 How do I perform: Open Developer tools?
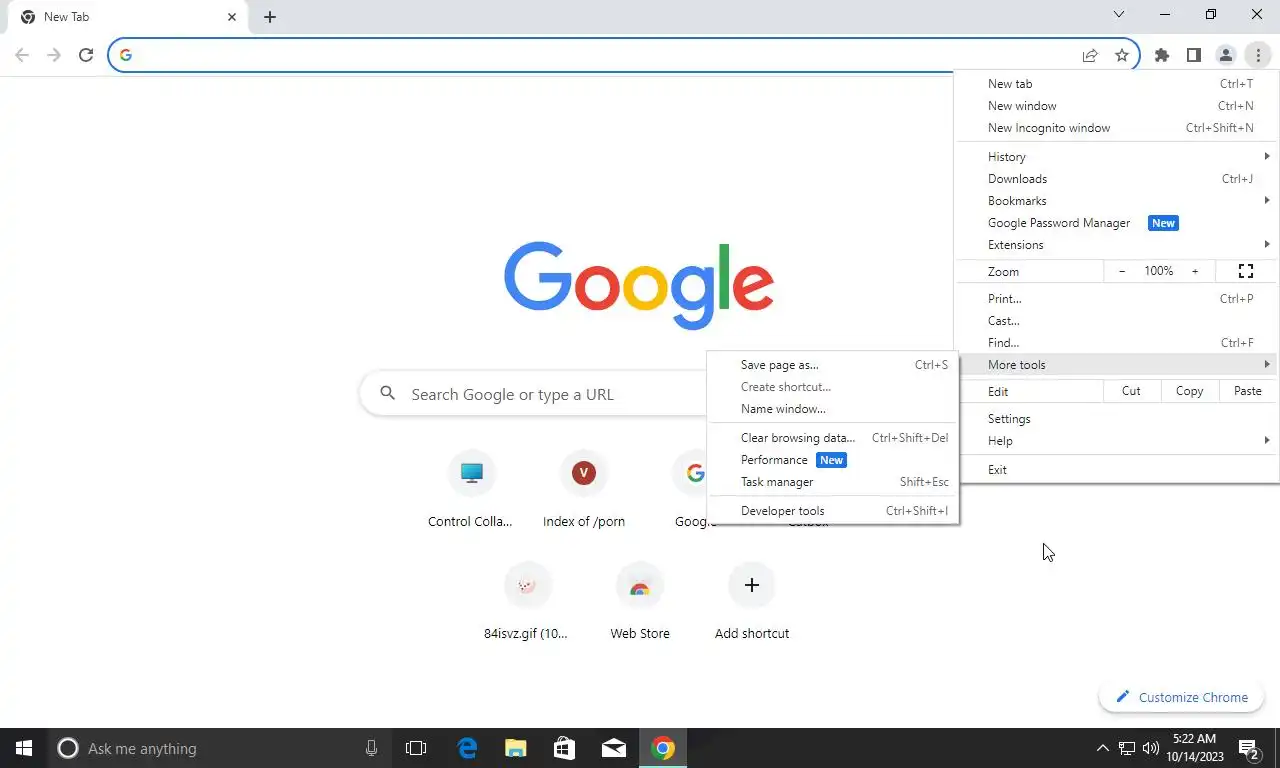point(832,511)
